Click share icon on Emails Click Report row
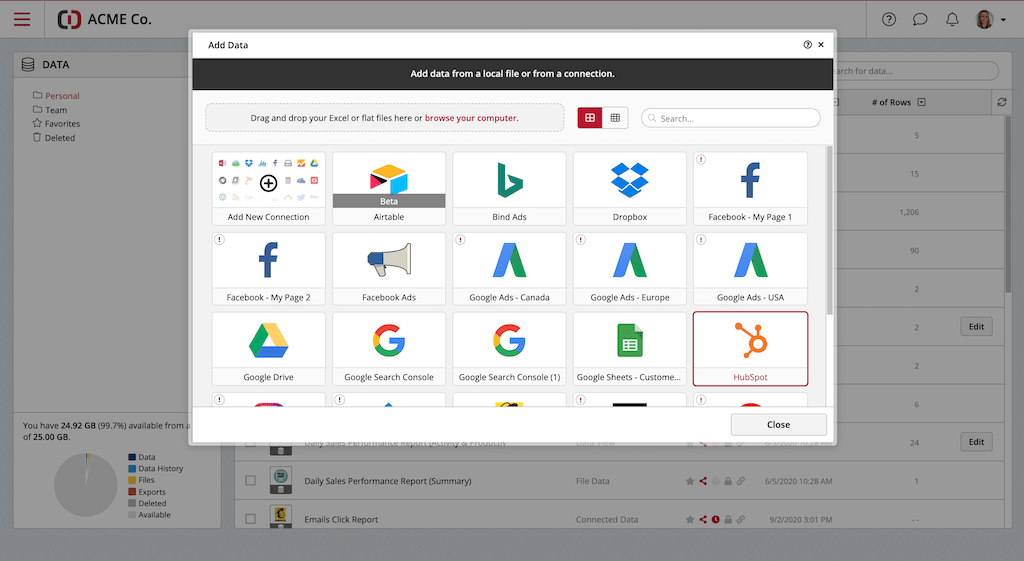The width and height of the screenshot is (1024, 561). coord(703,520)
